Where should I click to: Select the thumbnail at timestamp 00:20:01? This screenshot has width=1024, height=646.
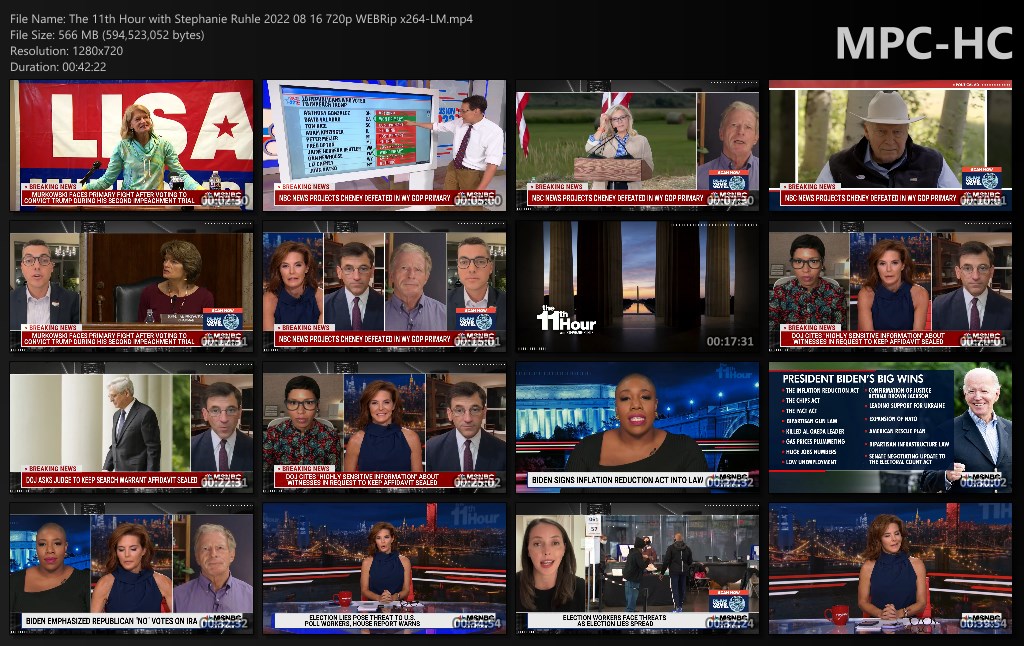tap(890, 286)
